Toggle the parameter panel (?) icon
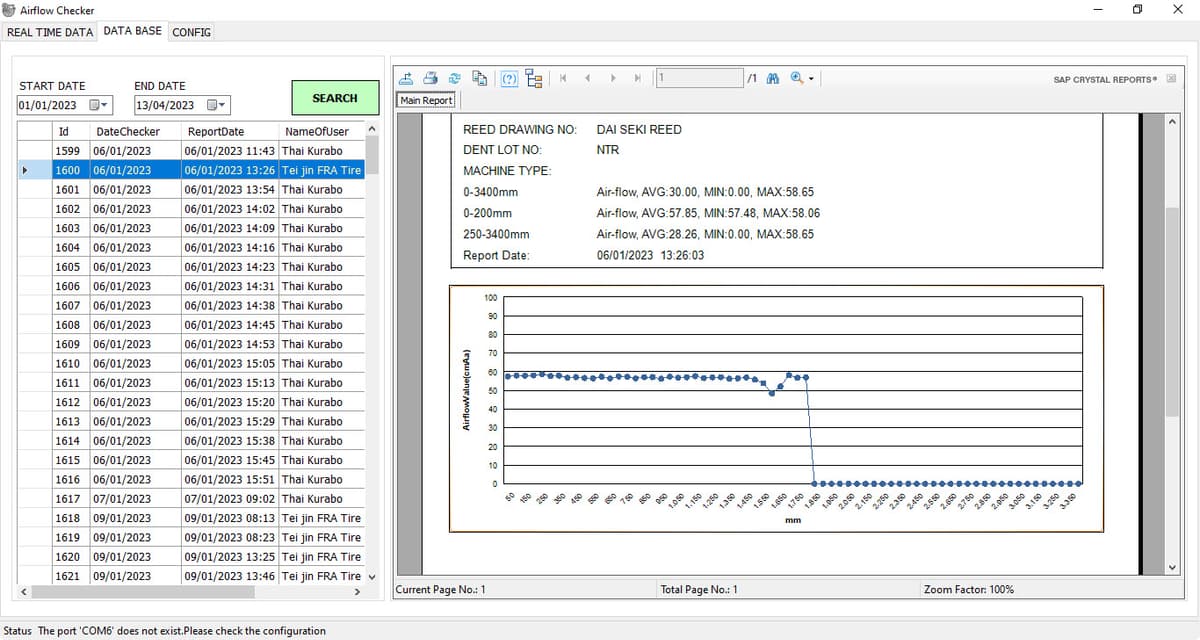This screenshot has width=1200, height=640. click(x=508, y=78)
